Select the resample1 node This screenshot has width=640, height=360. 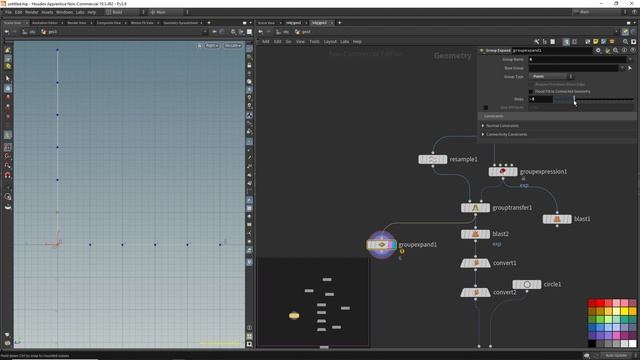click(x=433, y=159)
